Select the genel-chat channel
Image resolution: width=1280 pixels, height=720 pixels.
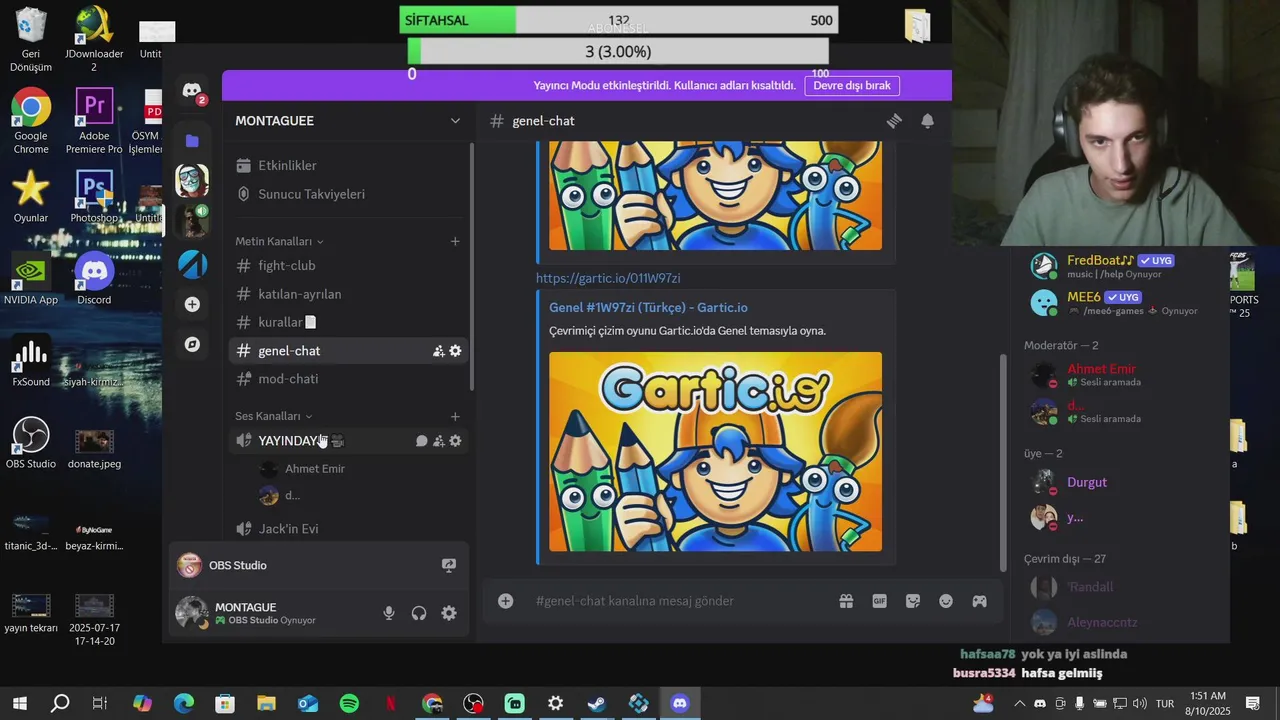click(346, 351)
